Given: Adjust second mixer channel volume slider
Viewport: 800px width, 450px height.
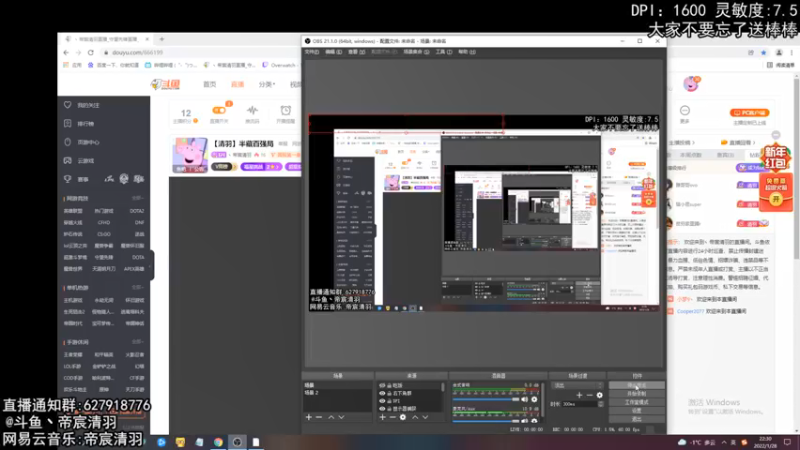Looking at the screenshot, I should tap(486, 421).
